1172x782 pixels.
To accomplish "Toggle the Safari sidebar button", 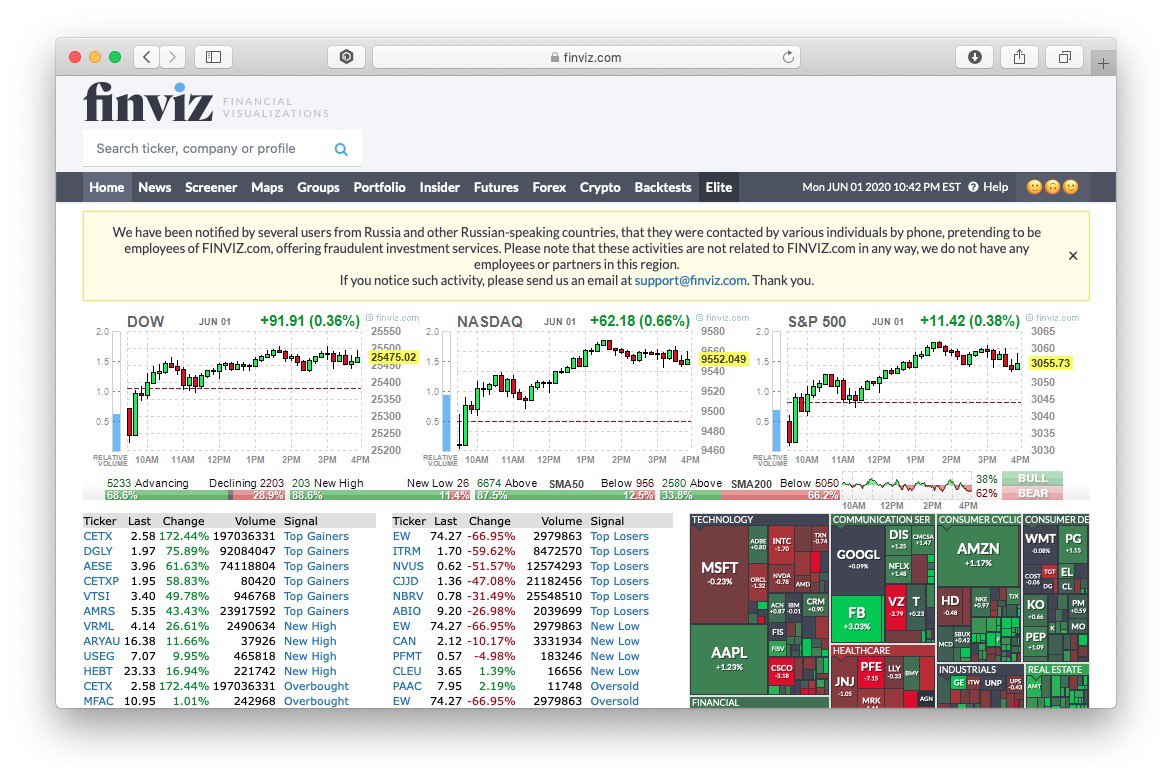I will (x=214, y=57).
